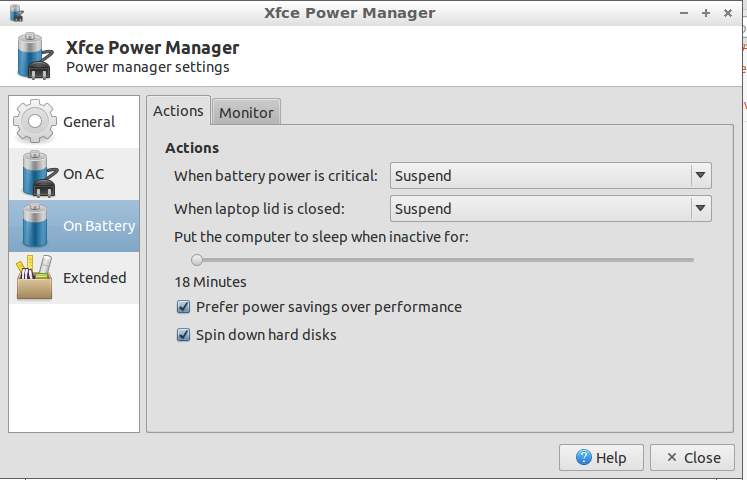Open the battery power critical dropdown

tap(551, 176)
